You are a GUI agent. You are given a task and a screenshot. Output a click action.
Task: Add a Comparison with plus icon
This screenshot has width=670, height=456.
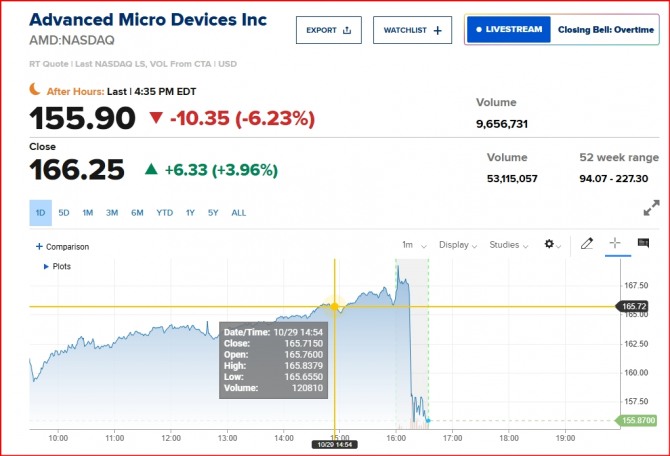63,246
